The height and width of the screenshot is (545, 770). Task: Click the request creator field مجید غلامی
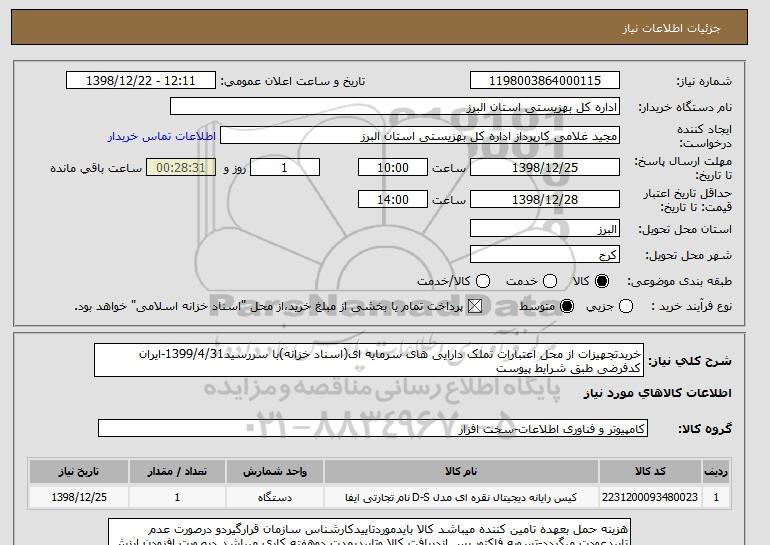click(420, 136)
